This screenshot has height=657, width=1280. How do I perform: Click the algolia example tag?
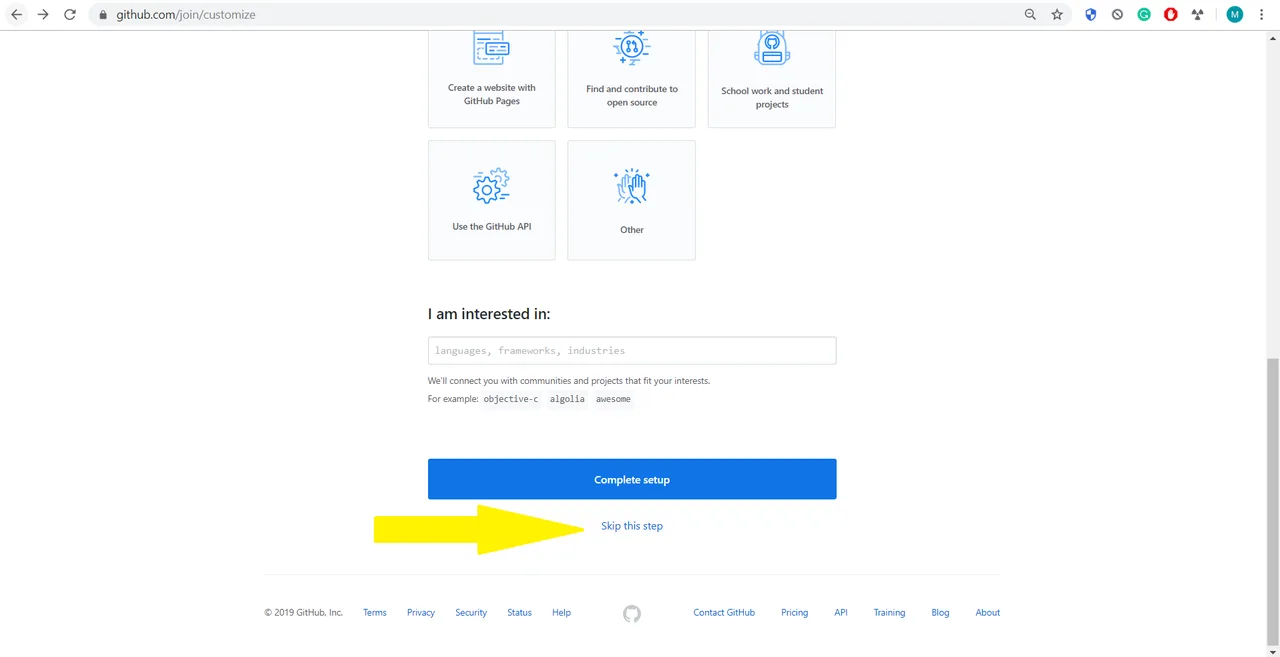[567, 399]
